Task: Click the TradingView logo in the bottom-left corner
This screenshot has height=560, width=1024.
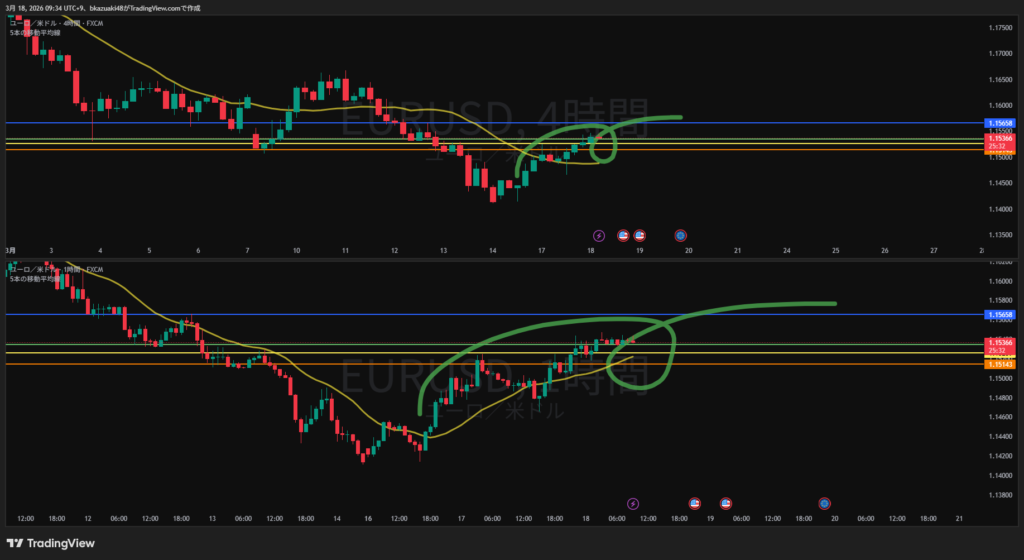Action: pyautogui.click(x=50, y=543)
